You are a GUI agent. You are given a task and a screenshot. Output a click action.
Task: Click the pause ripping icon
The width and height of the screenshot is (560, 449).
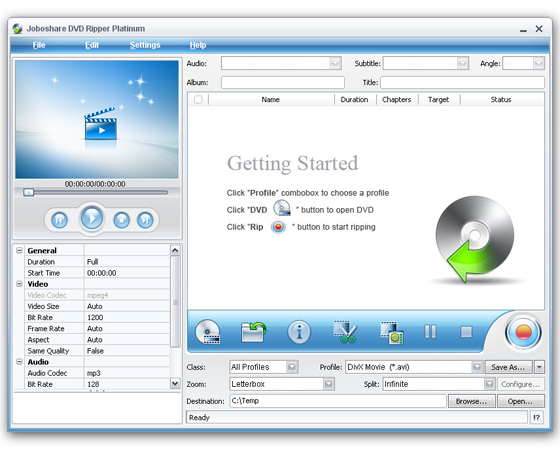pos(430,332)
